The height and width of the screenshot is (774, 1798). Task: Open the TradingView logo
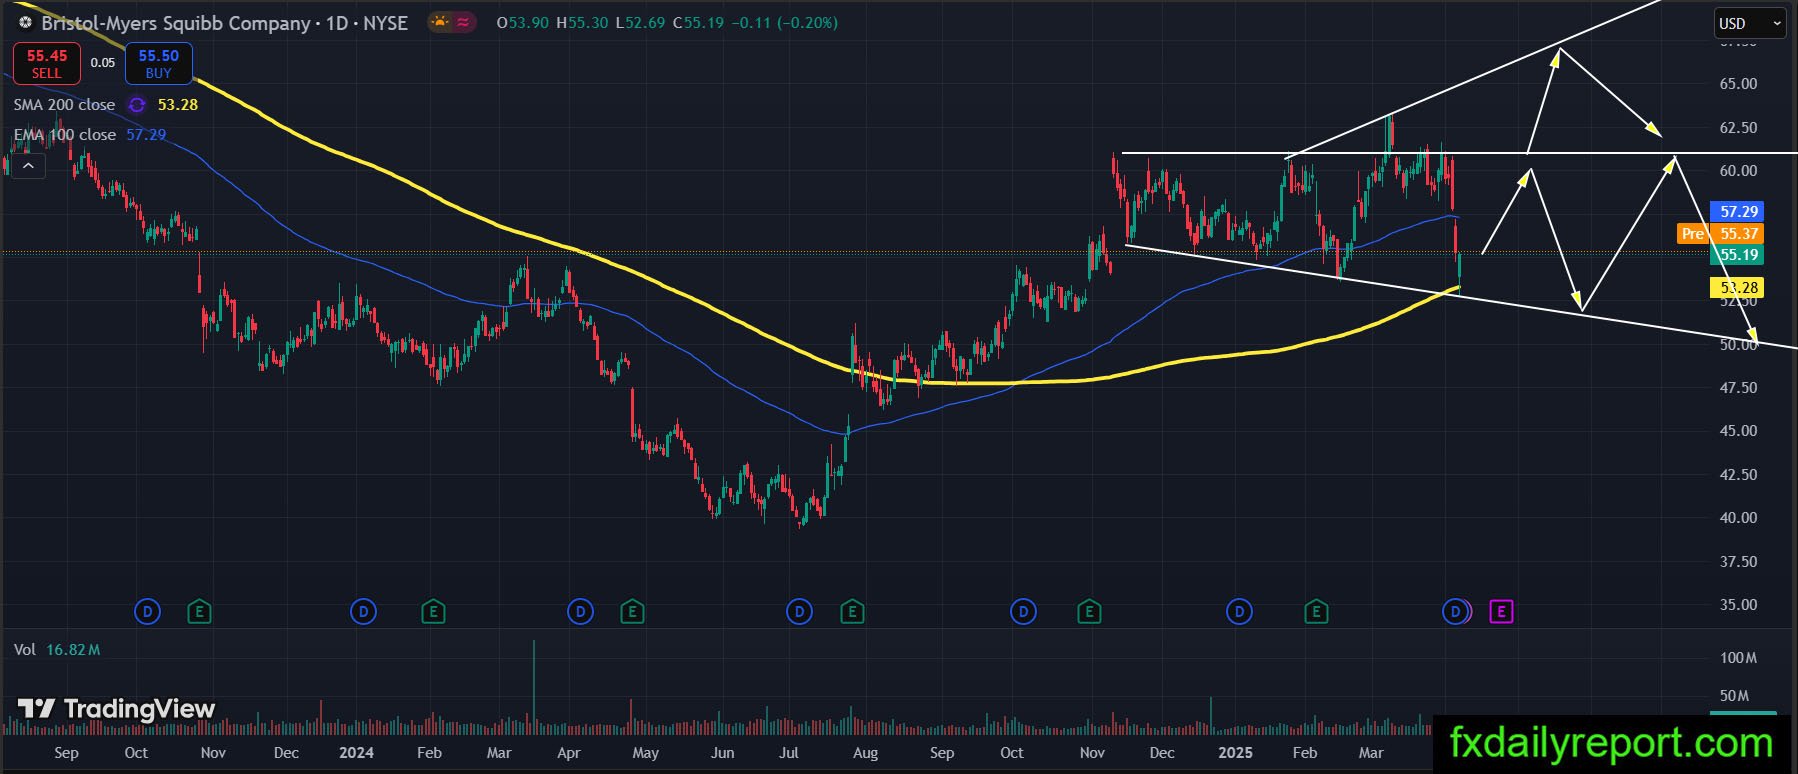[x=117, y=709]
